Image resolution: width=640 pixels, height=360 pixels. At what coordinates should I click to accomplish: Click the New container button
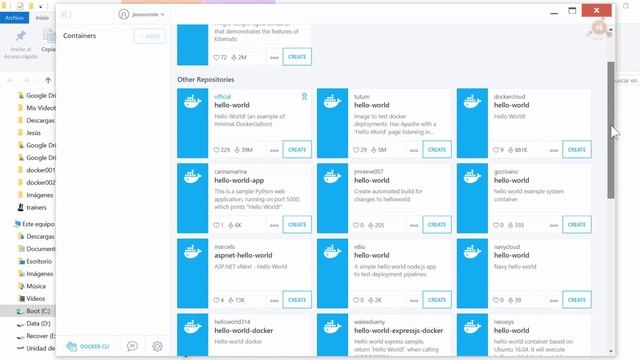[x=150, y=36]
